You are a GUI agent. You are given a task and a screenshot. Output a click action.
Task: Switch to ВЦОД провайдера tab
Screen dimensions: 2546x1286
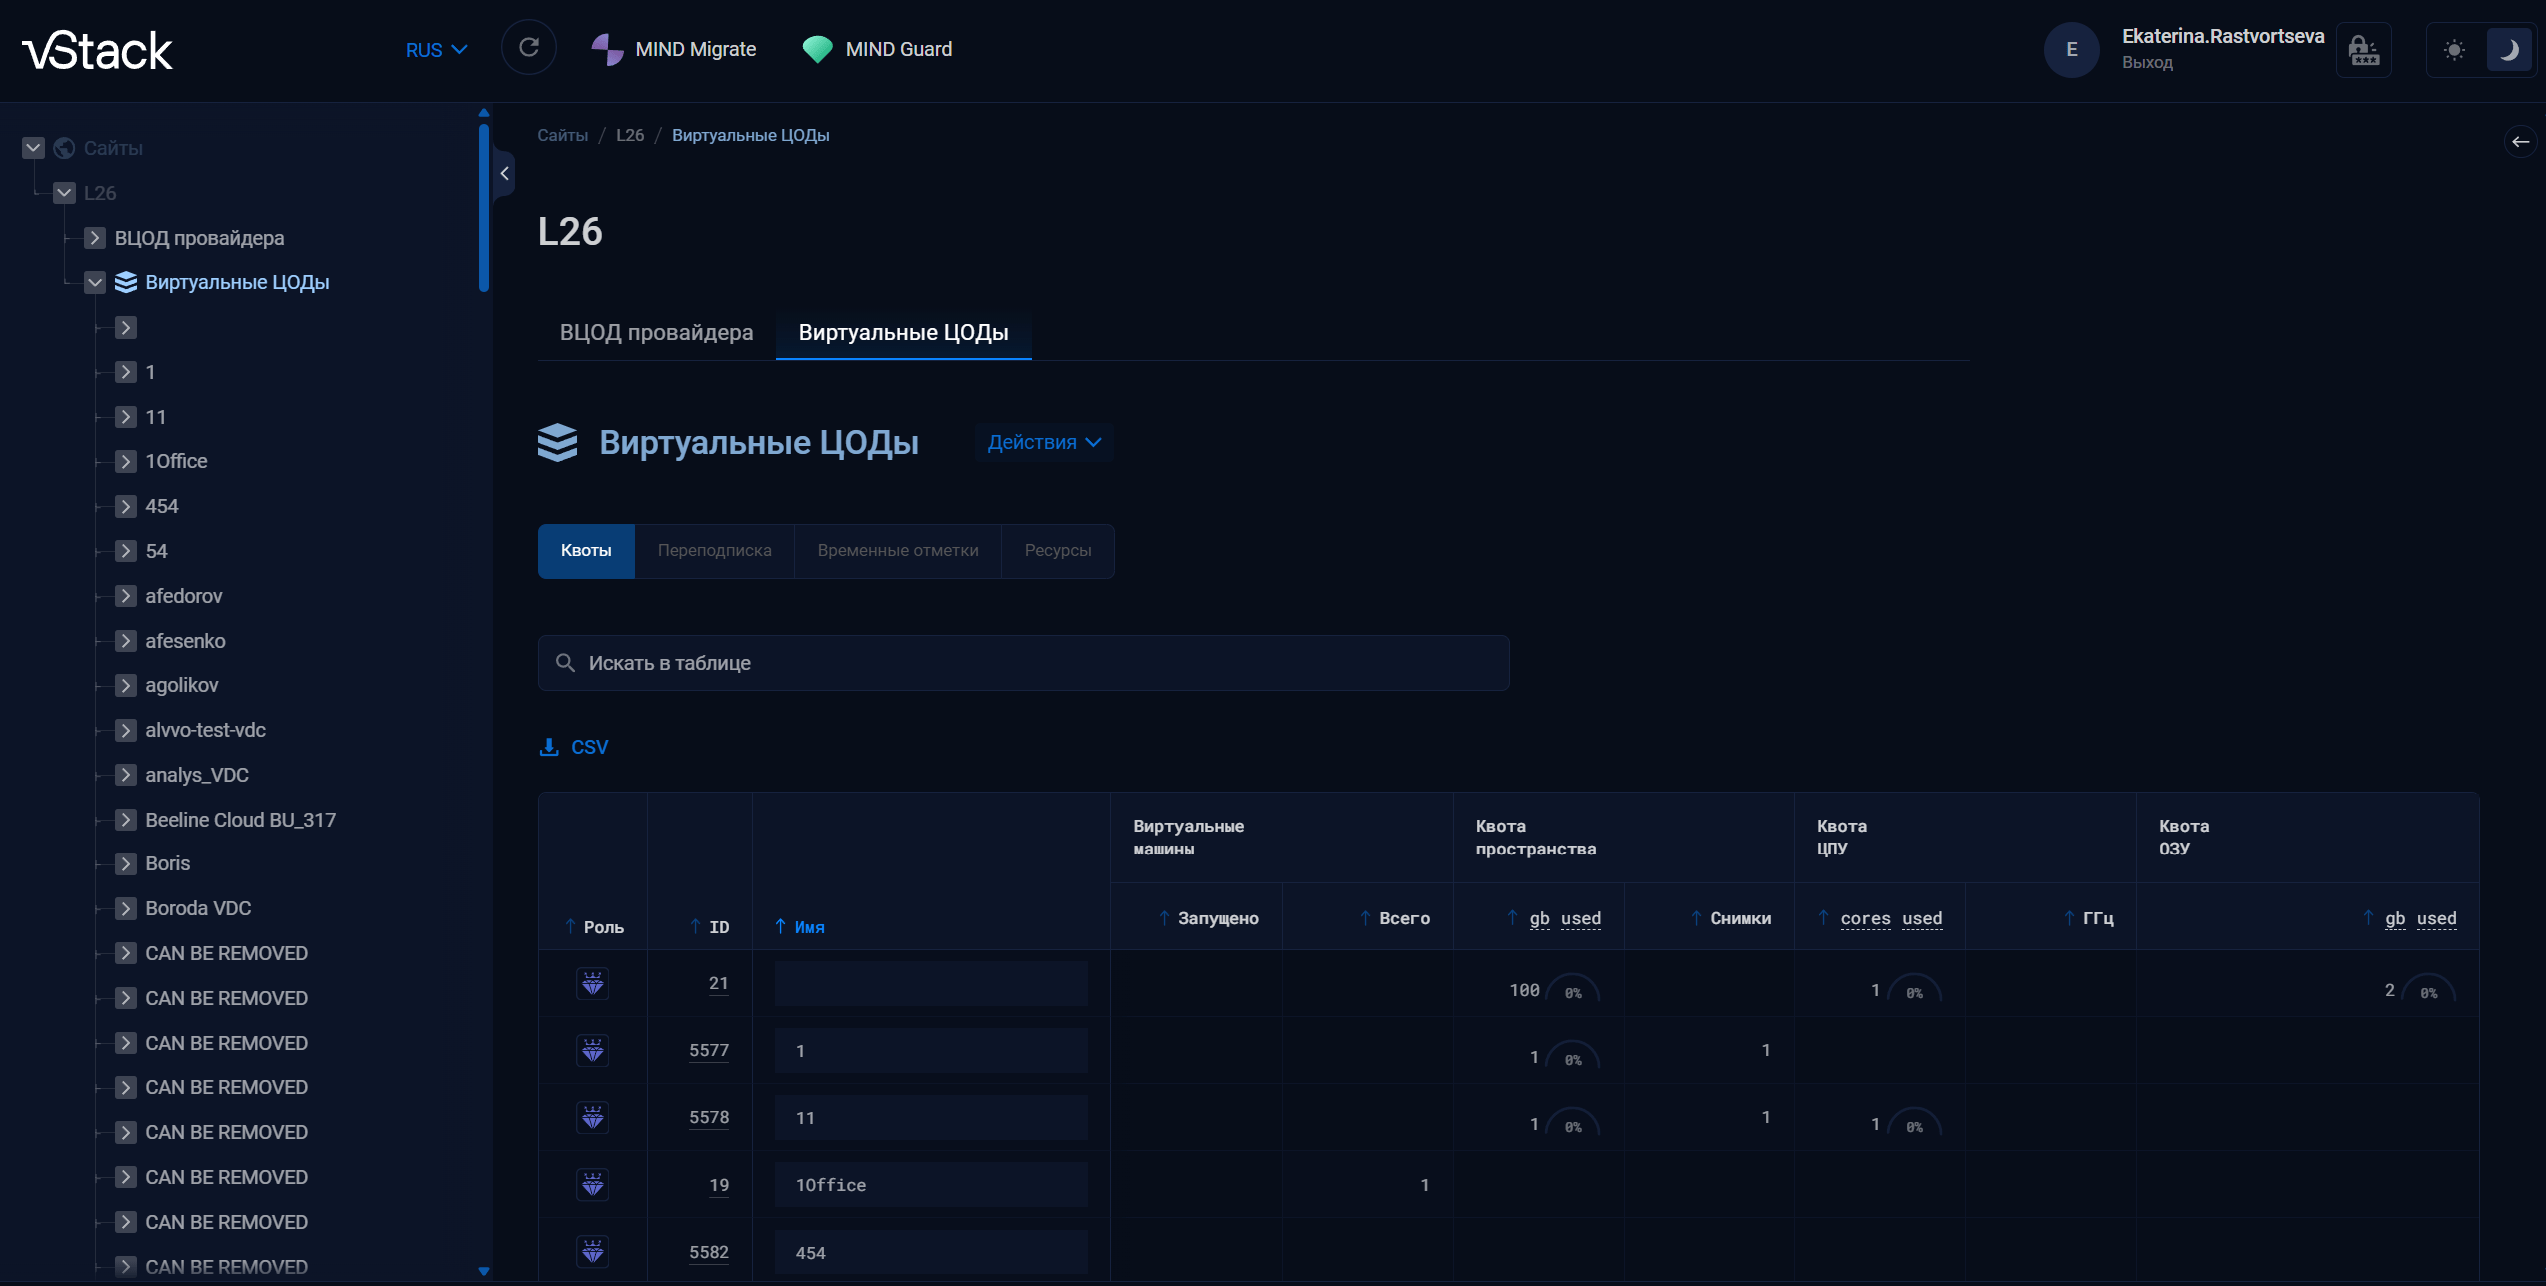(x=656, y=332)
